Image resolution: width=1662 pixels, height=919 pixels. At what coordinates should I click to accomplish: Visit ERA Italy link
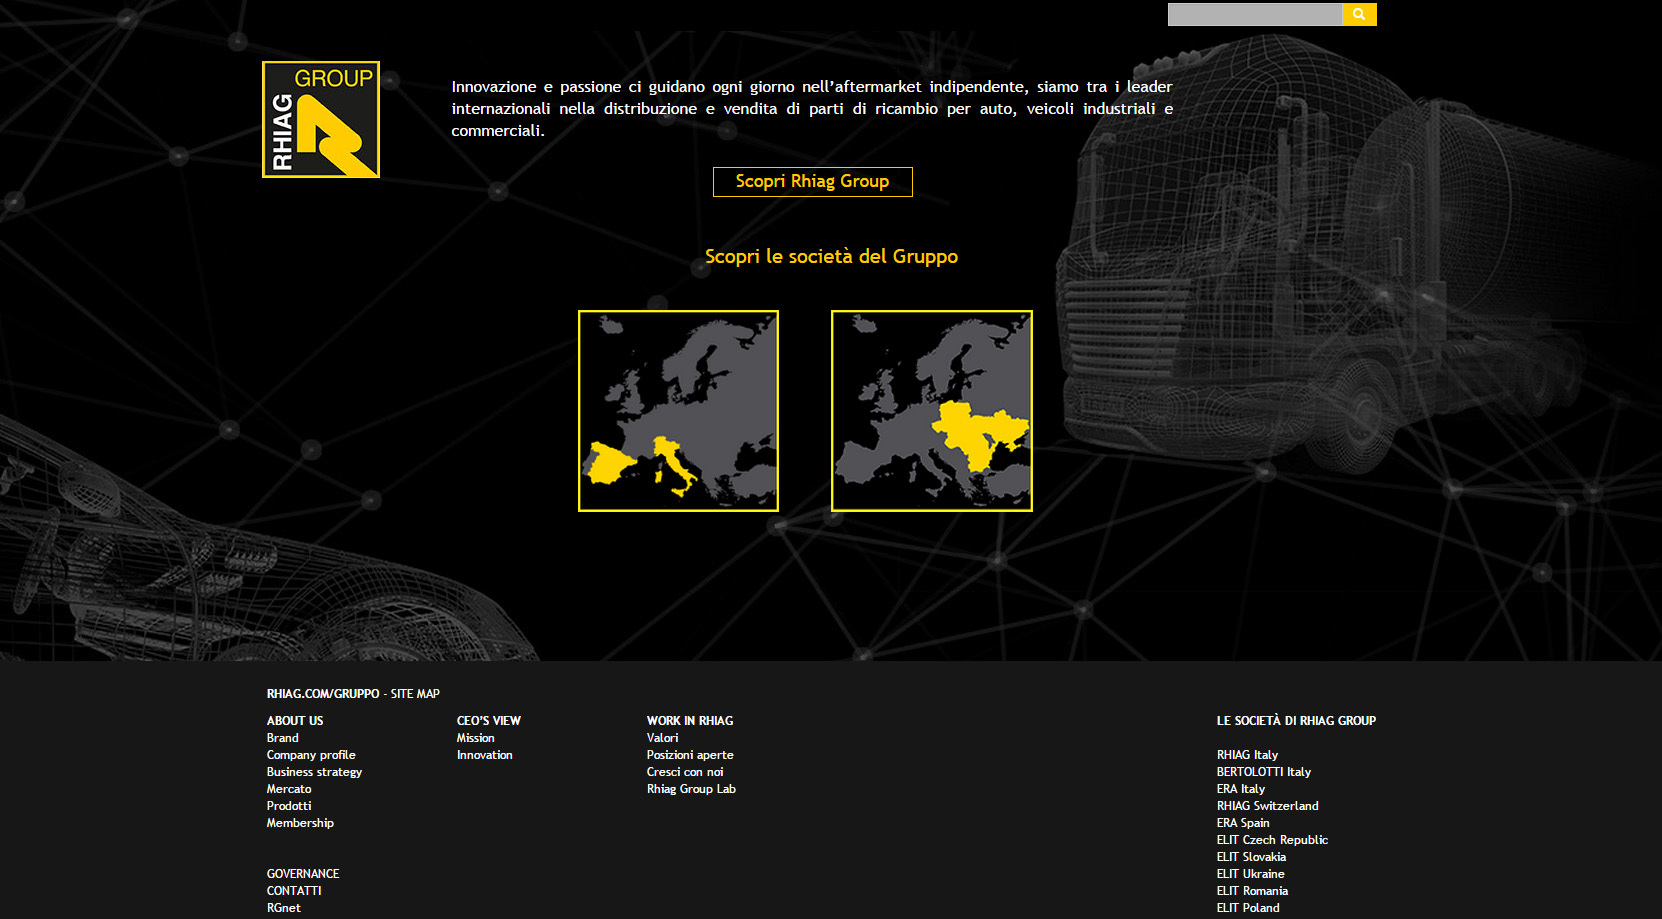(x=1241, y=789)
